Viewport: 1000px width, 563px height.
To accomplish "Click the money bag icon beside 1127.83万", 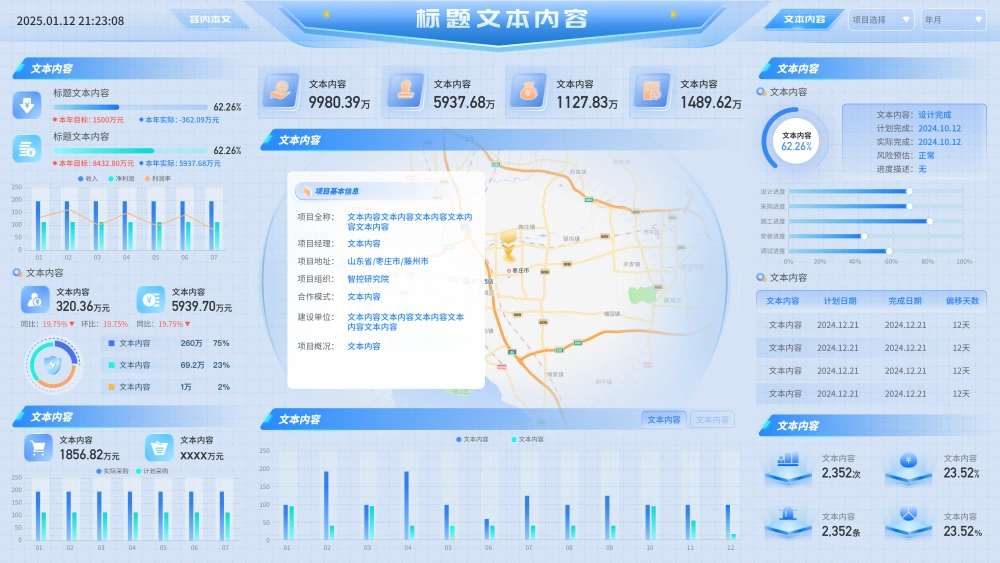I will 528,91.
